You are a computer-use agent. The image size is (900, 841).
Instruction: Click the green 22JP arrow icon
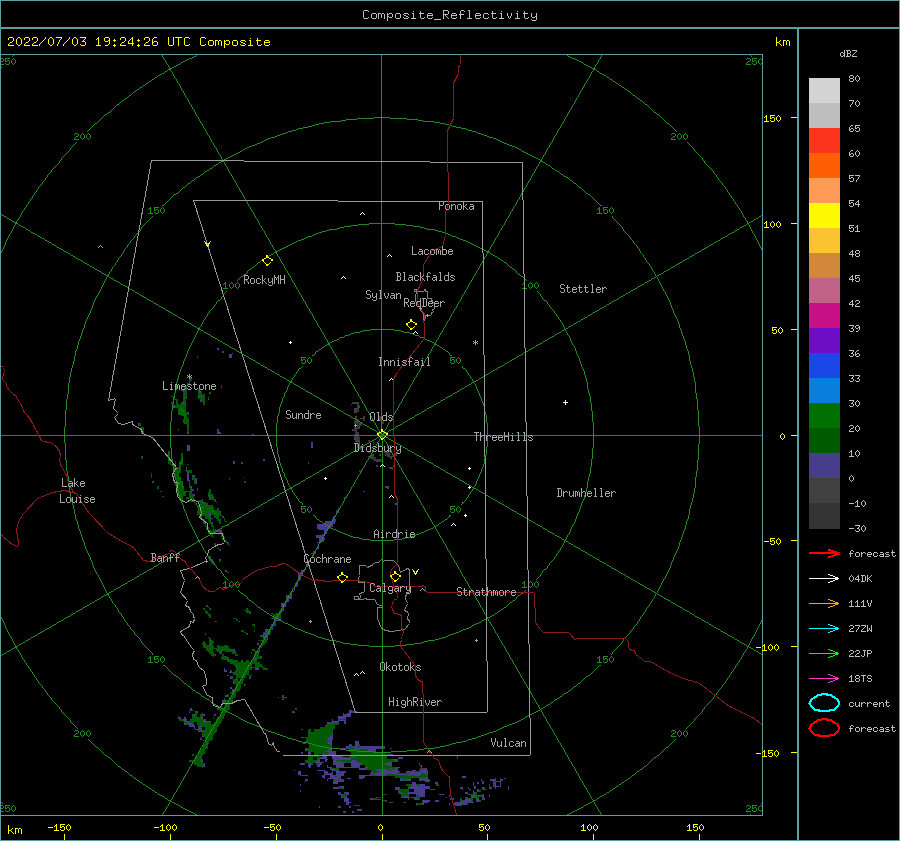824,653
